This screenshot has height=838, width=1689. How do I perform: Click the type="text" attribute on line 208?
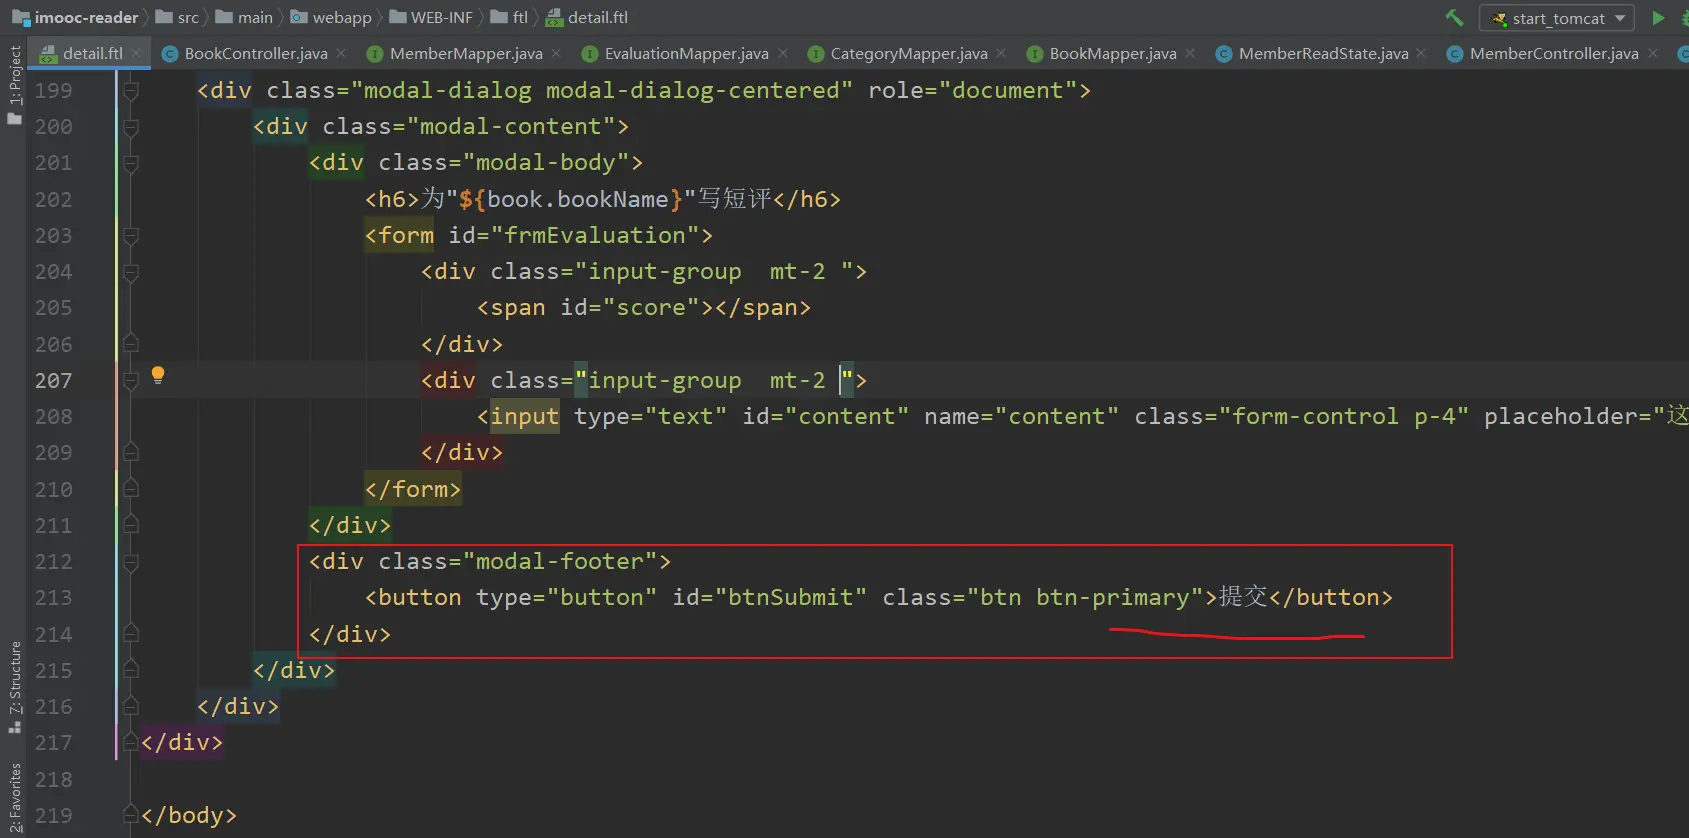click(x=651, y=416)
